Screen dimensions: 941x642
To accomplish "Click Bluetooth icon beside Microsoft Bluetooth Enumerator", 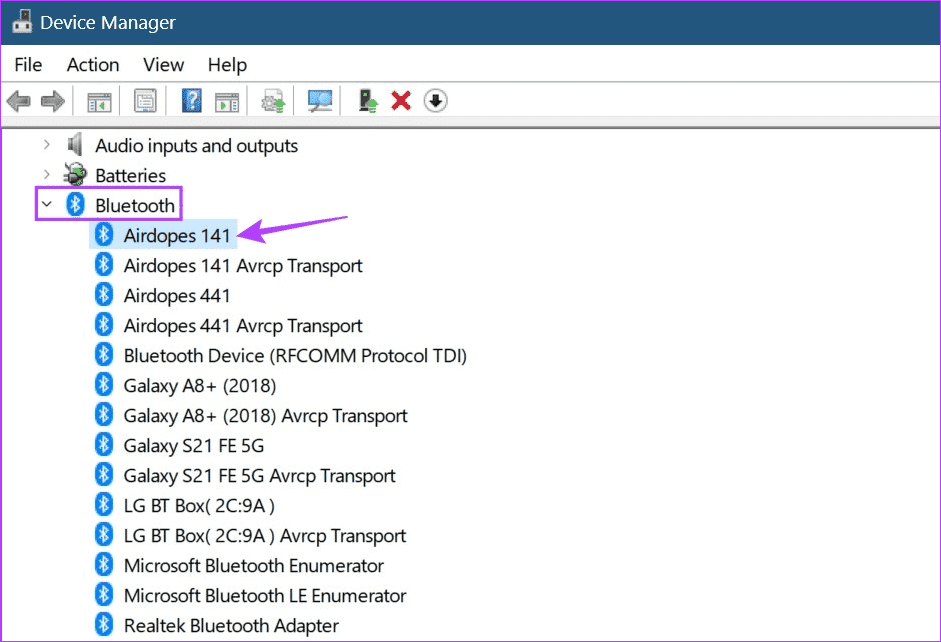I will point(104,565).
